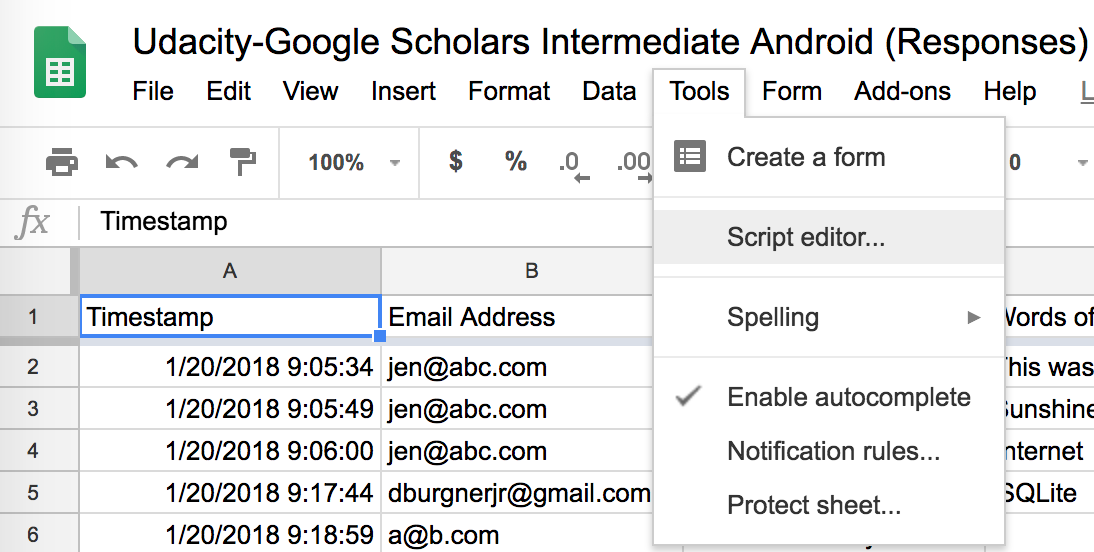This screenshot has width=1094, height=552.
Task: Select column B header
Action: click(531, 270)
